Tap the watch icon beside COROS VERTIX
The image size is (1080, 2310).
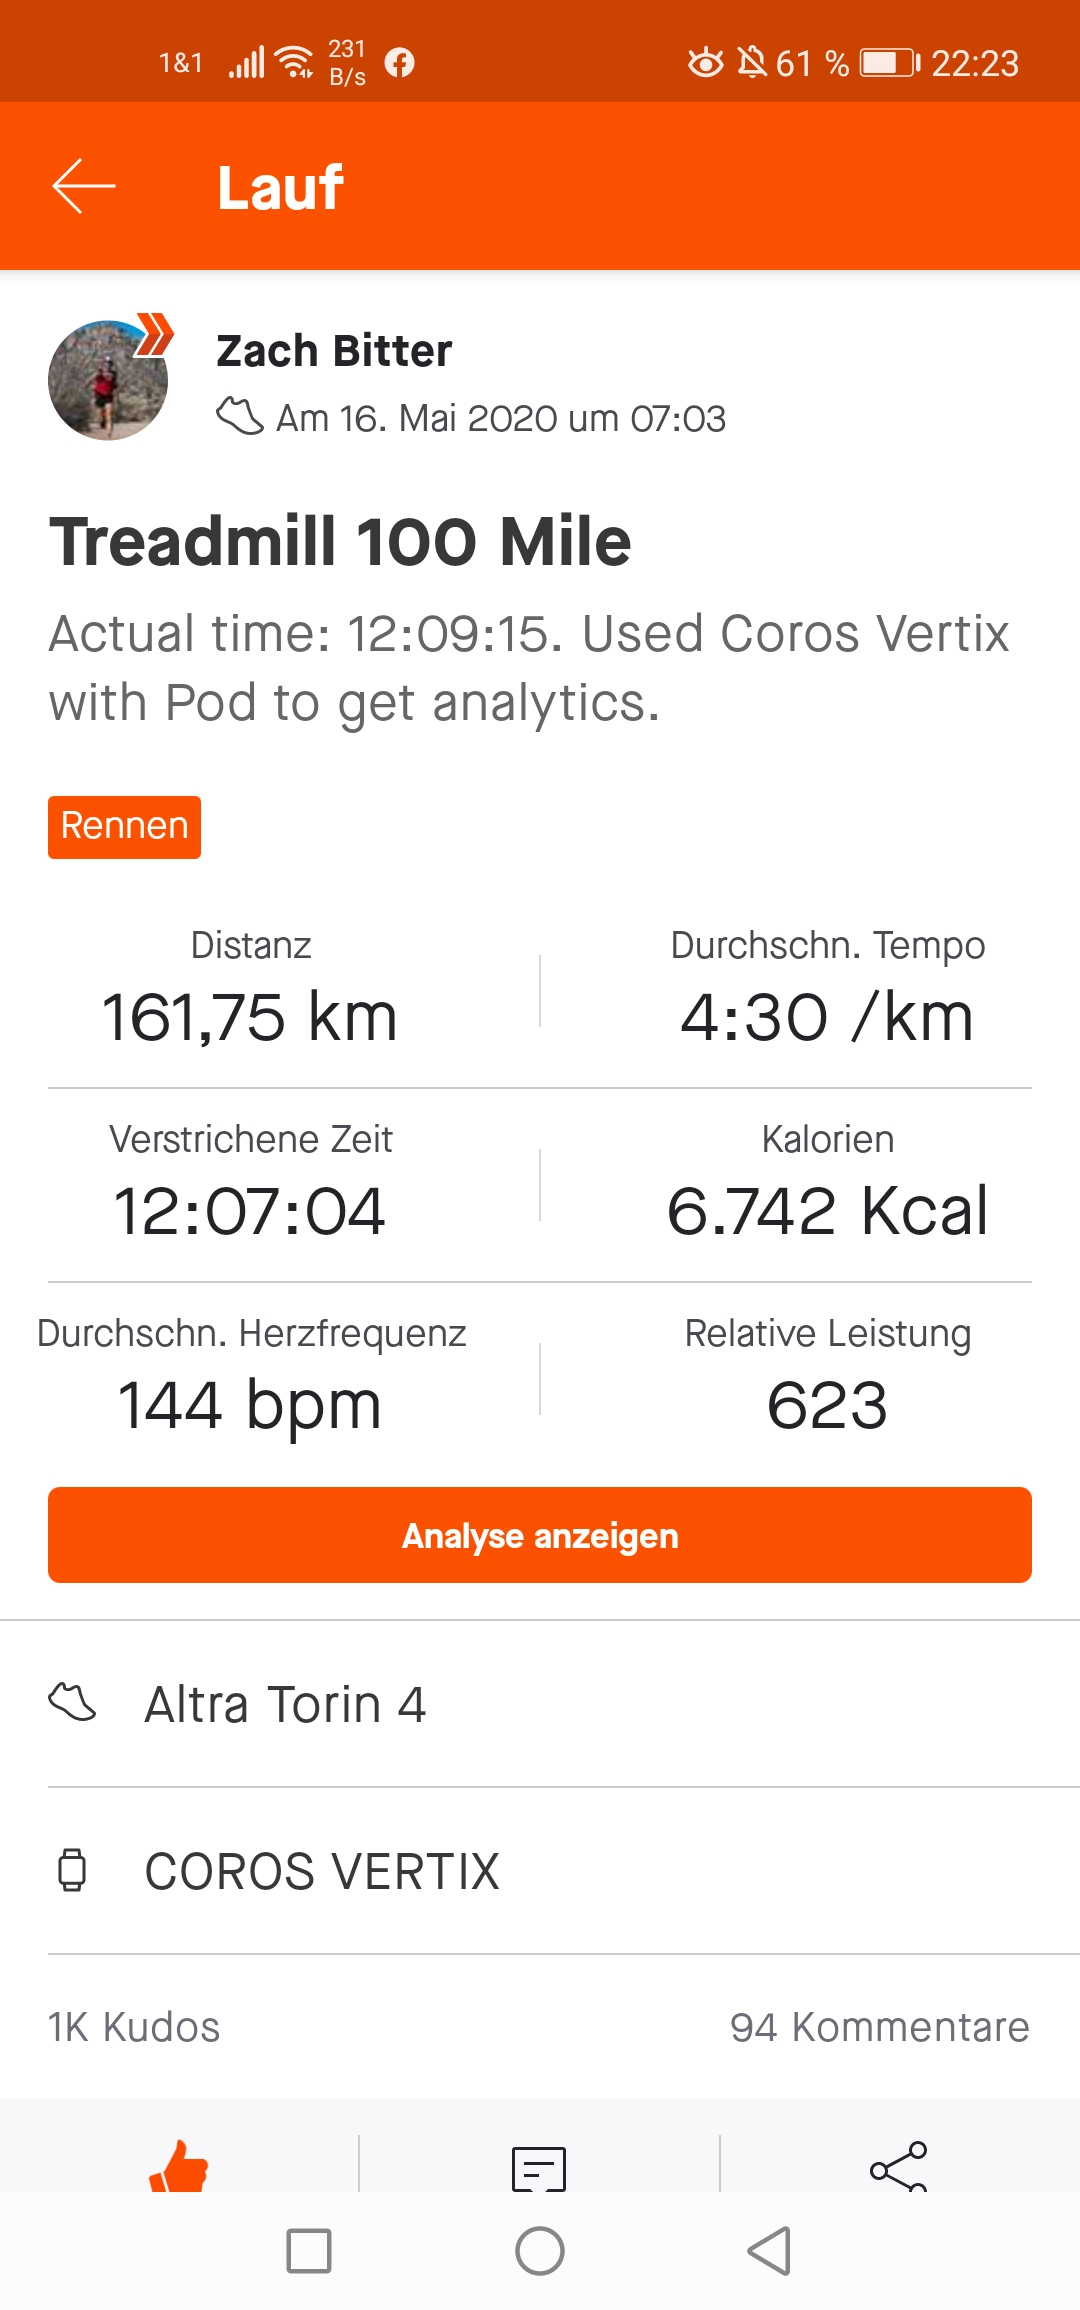[72, 1870]
